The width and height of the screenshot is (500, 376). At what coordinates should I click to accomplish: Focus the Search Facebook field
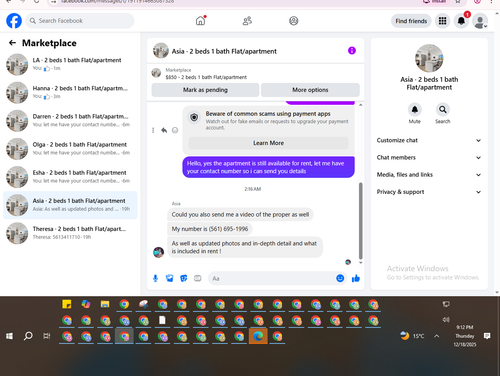coord(80,21)
